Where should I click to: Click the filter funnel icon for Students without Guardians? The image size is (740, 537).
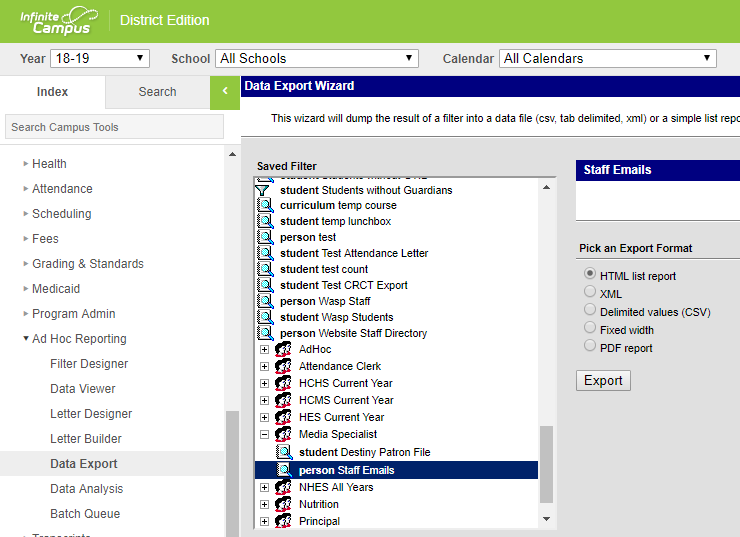pyautogui.click(x=264, y=190)
